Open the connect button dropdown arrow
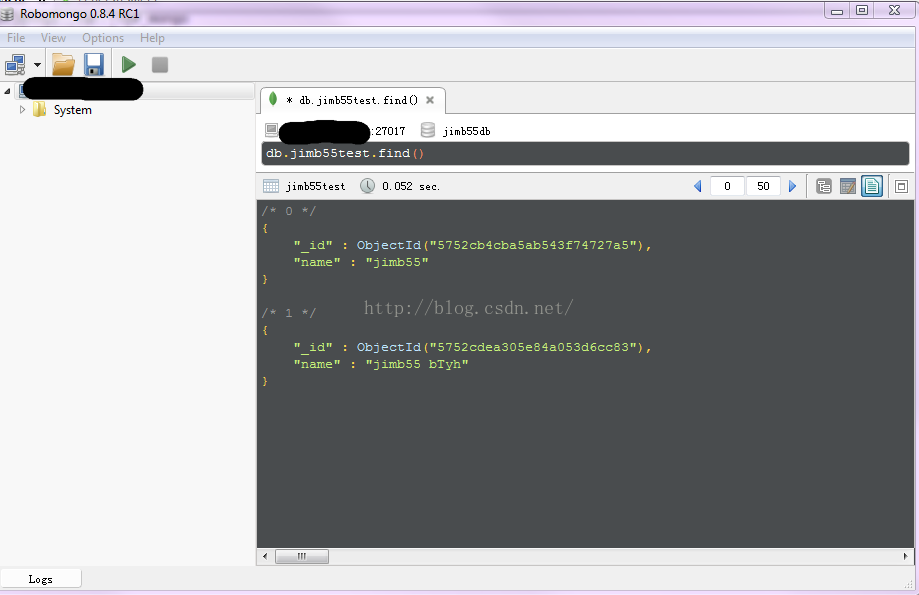The width and height of the screenshot is (919, 595). click(38, 65)
